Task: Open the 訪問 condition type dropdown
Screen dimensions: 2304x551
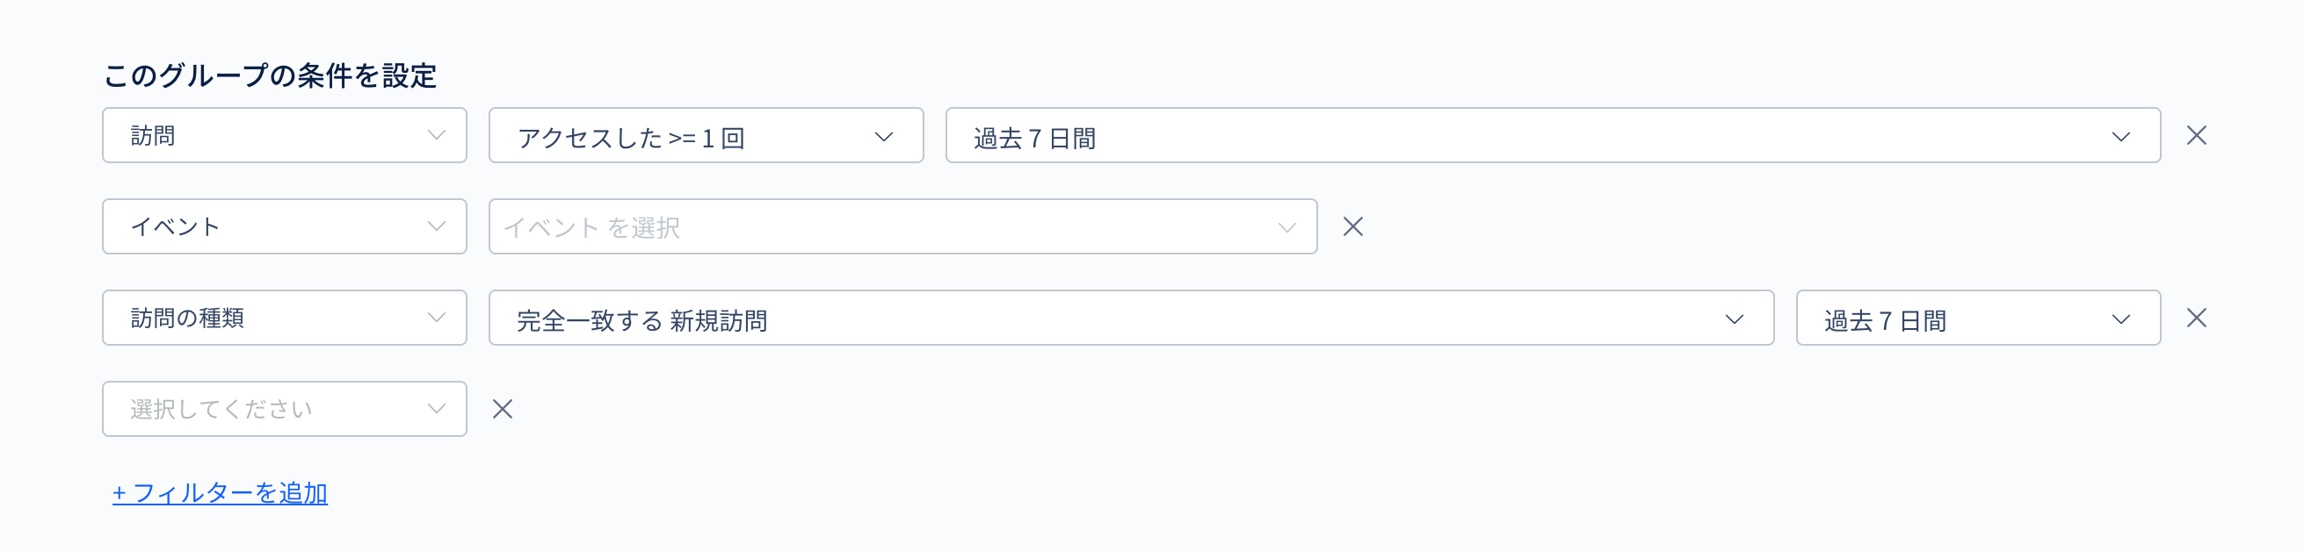Action: coord(284,136)
